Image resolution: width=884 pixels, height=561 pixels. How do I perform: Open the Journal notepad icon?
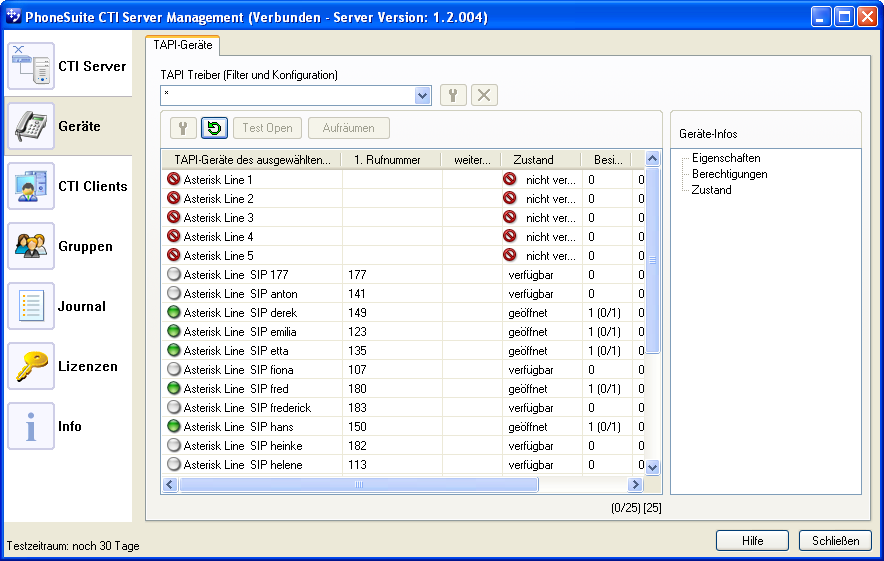[x=31, y=307]
